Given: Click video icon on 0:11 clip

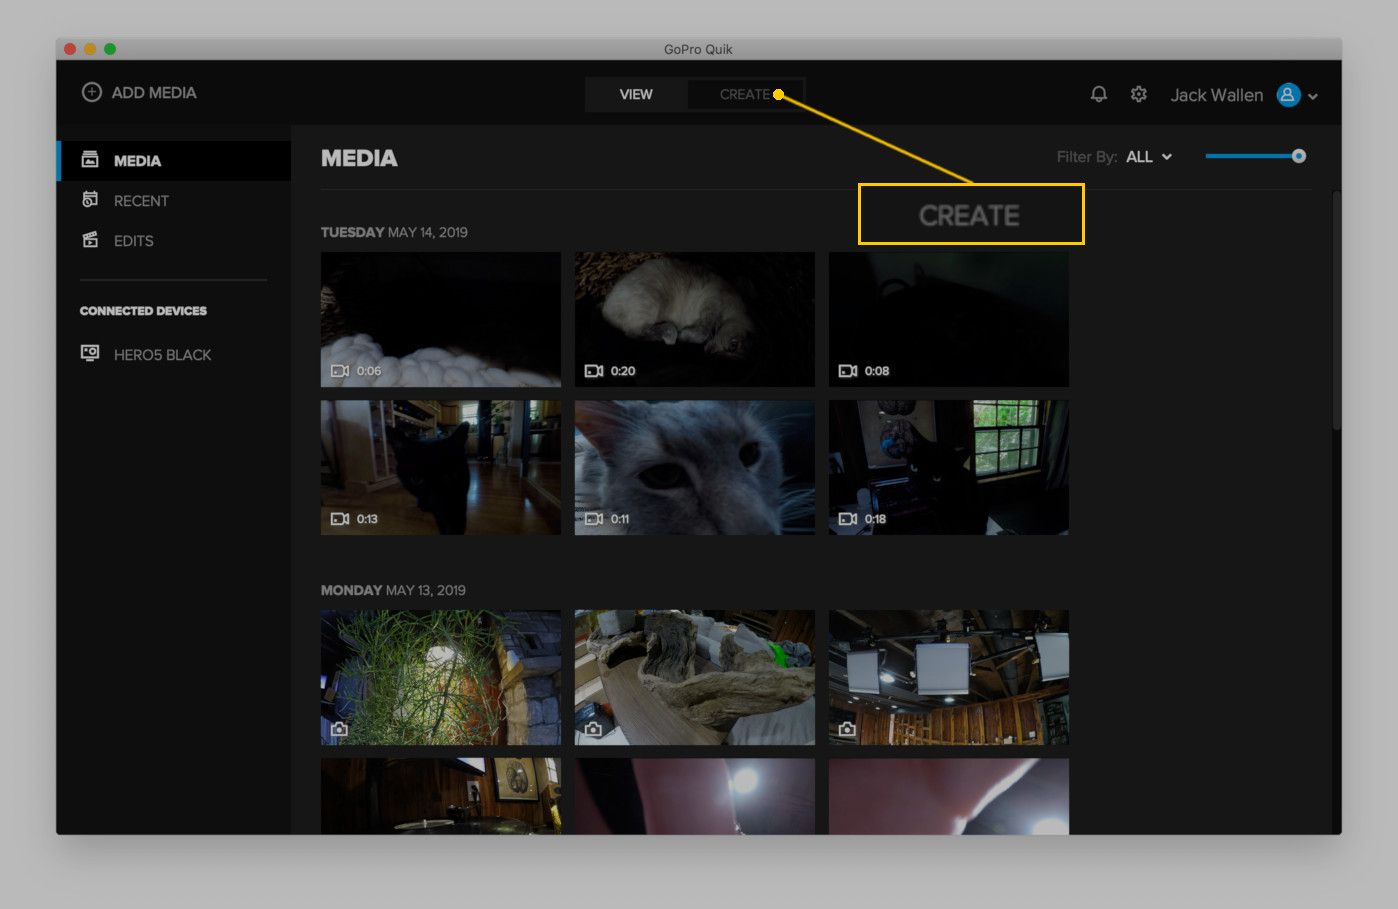Looking at the screenshot, I should point(594,519).
